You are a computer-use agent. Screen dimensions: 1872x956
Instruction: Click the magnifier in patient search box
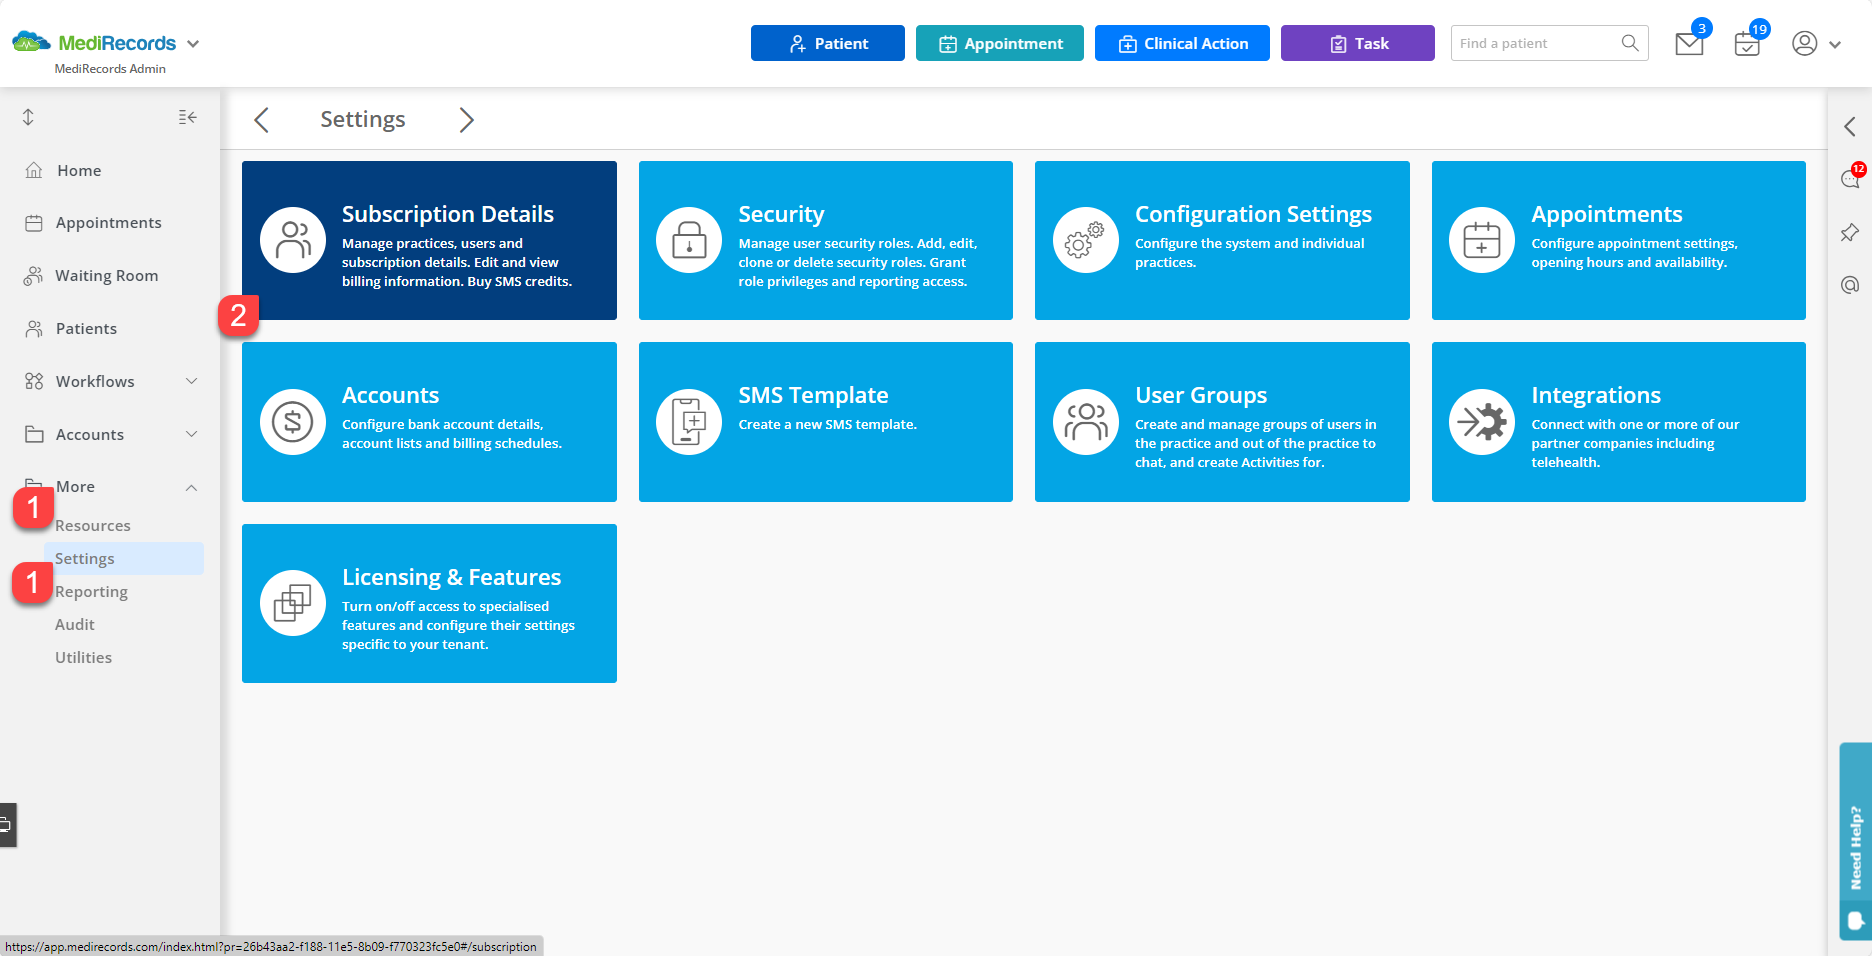1629,43
